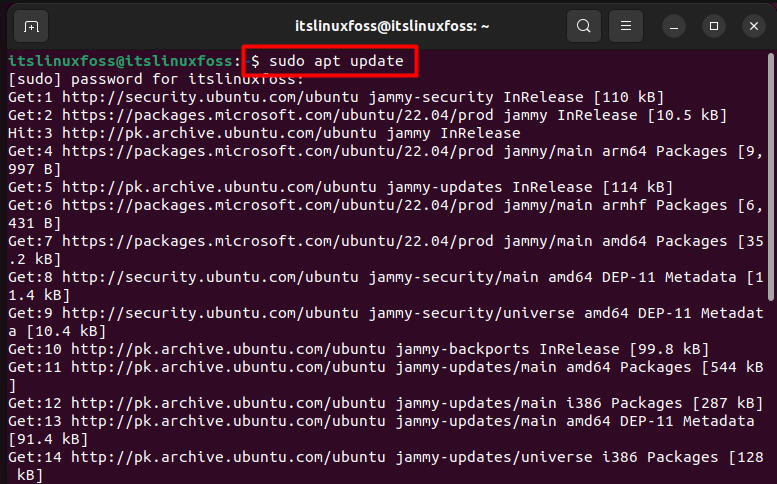
Task: Click the 'sudo apt update' command text
Action: (336, 61)
